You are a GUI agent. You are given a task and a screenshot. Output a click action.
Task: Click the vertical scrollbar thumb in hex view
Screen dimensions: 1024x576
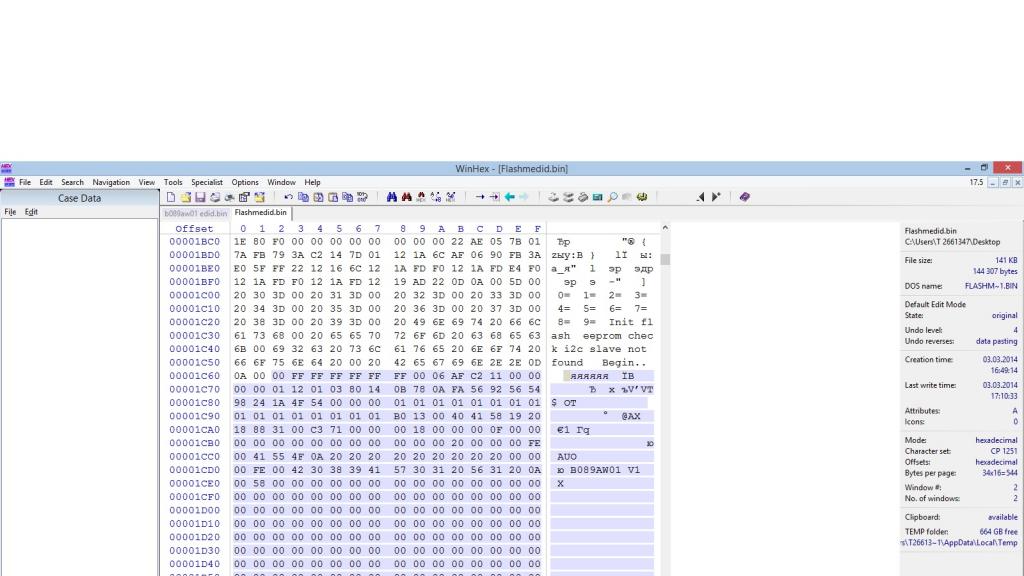[665, 259]
